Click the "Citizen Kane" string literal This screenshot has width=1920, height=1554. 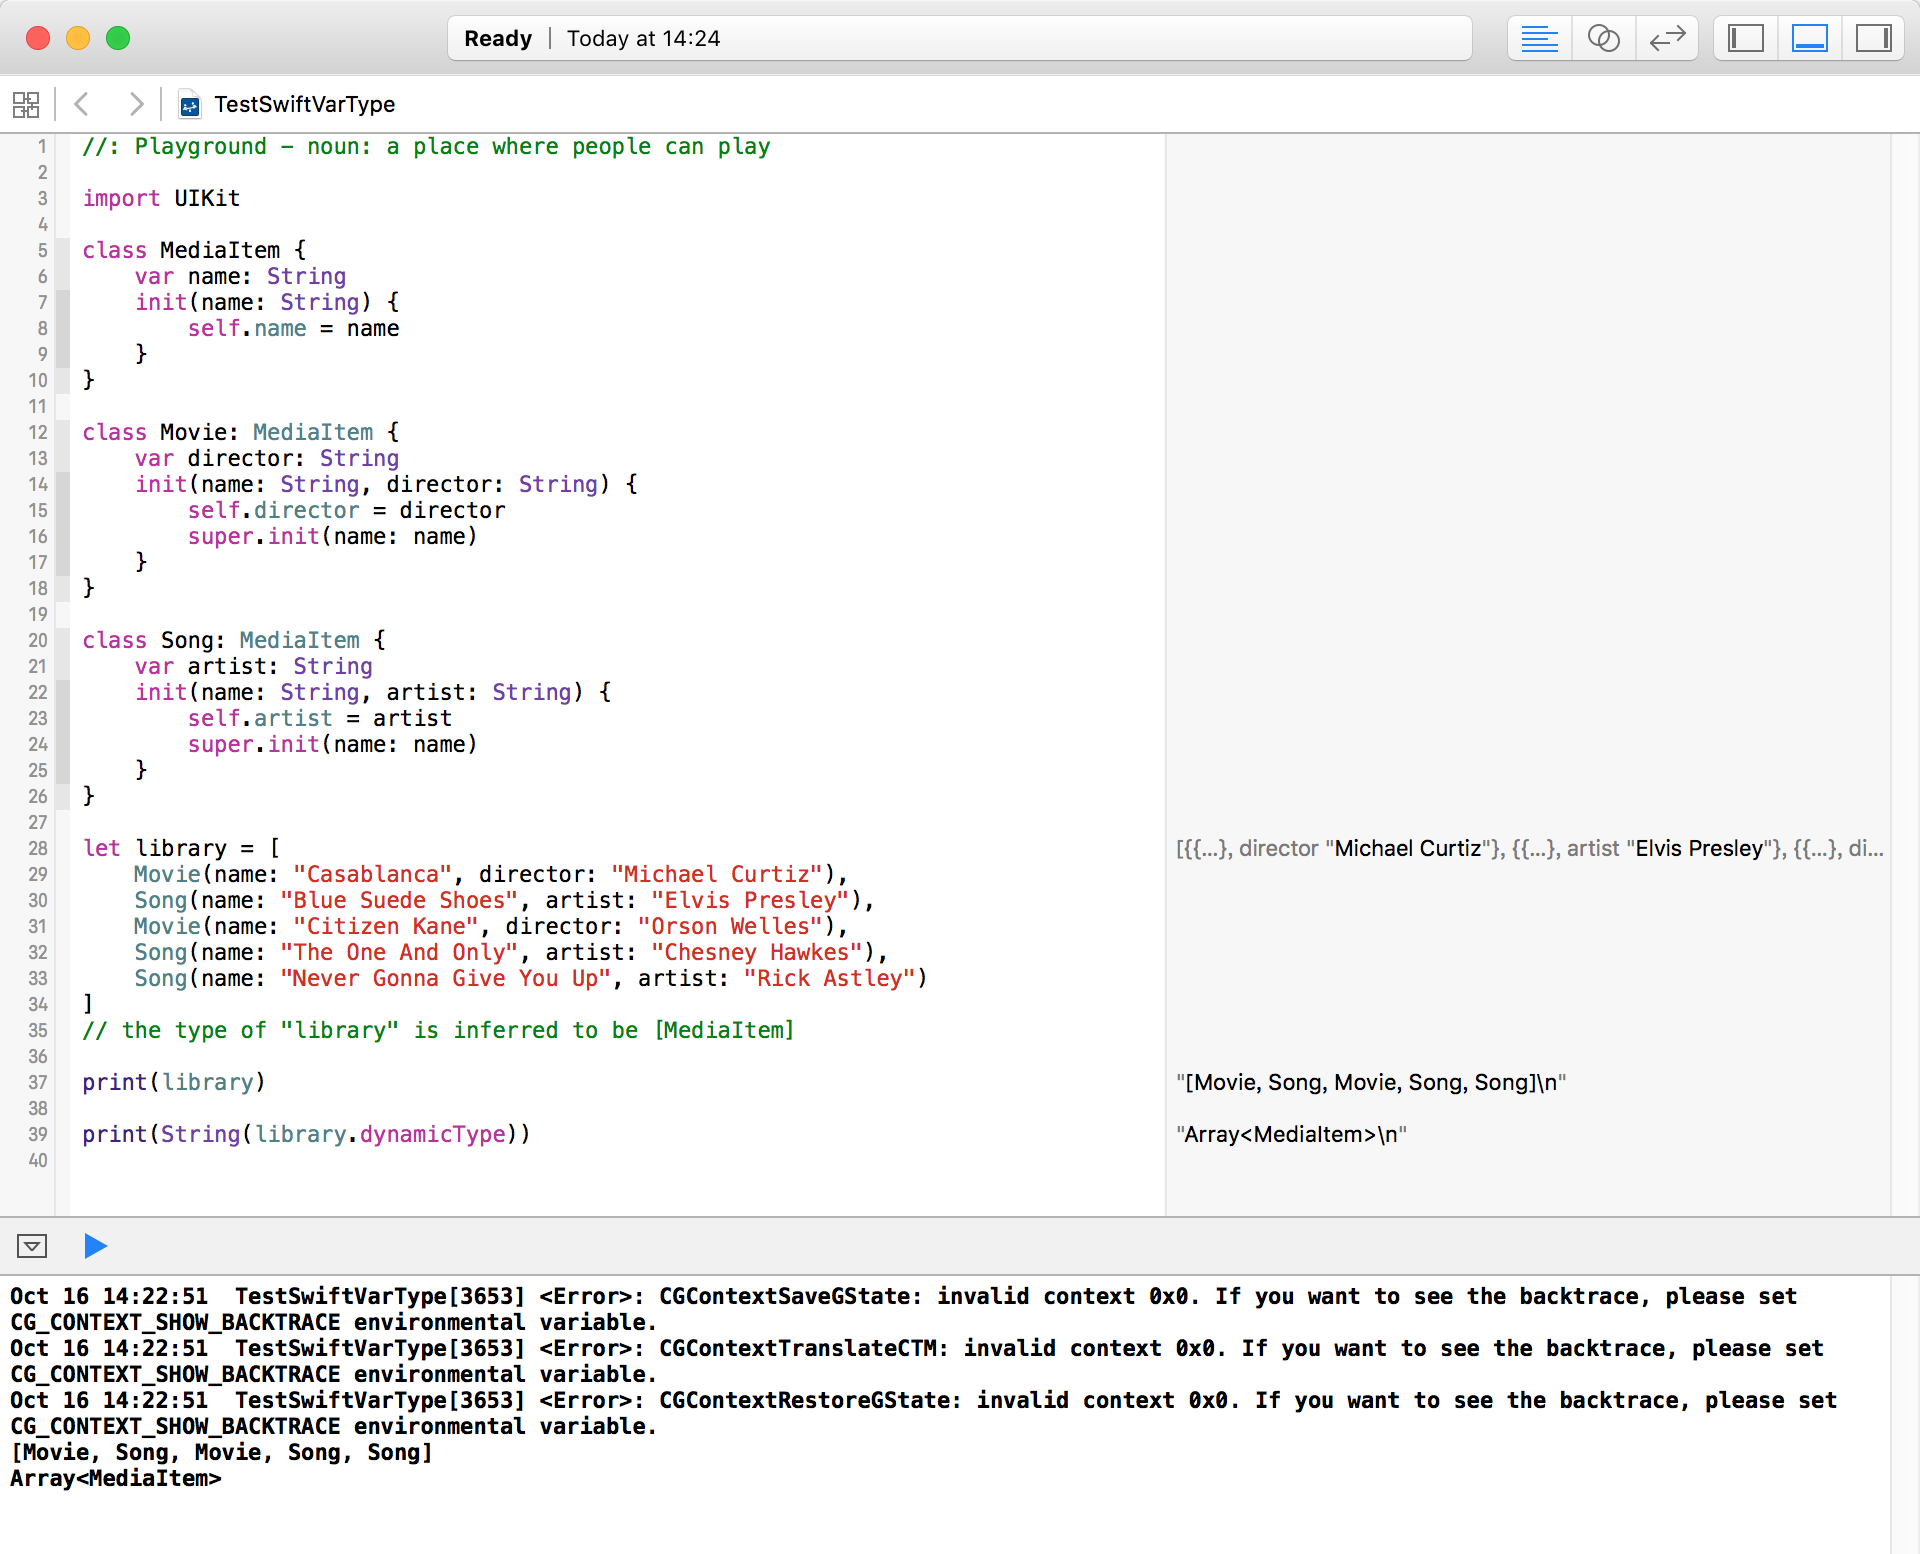coord(386,926)
